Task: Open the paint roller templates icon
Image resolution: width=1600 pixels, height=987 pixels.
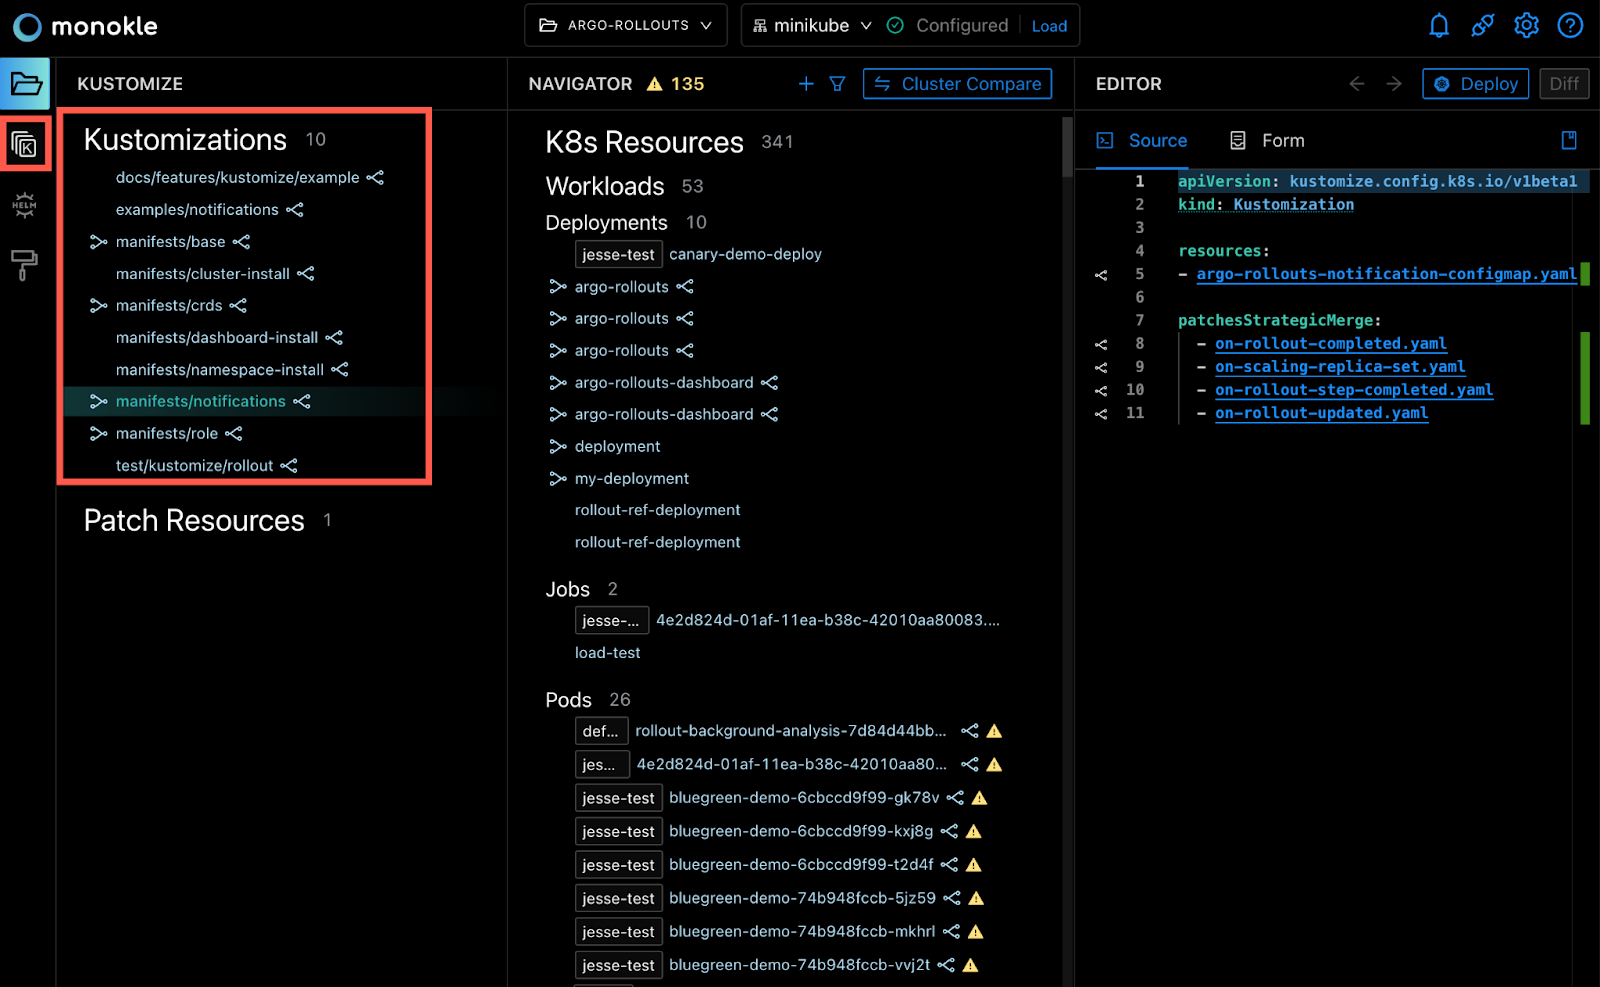Action: pyautogui.click(x=24, y=265)
